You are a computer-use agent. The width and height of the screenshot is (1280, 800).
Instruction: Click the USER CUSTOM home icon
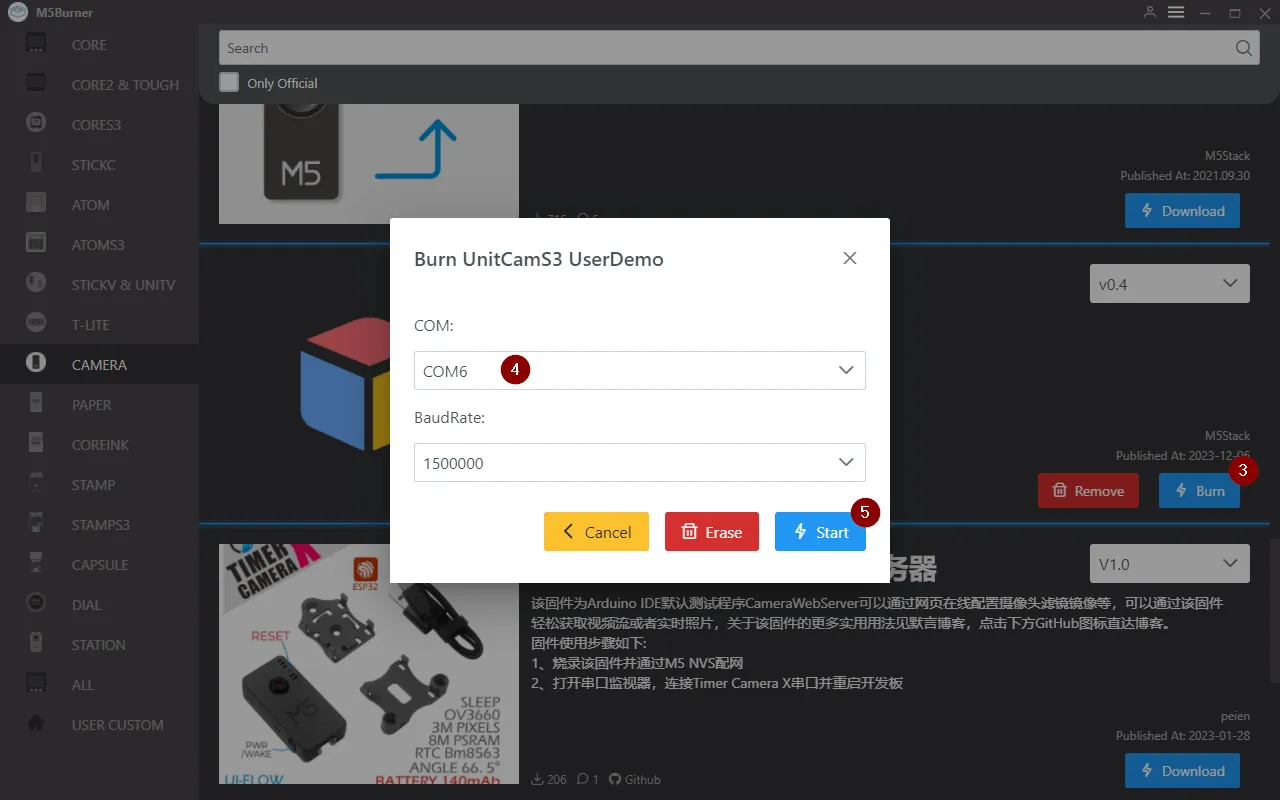pyautogui.click(x=36, y=724)
